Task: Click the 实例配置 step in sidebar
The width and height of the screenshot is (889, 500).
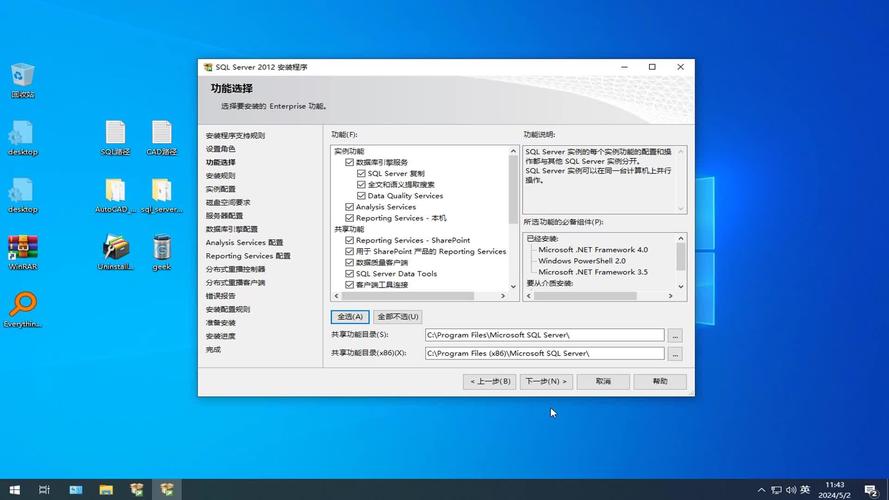Action: pyautogui.click(x=221, y=189)
